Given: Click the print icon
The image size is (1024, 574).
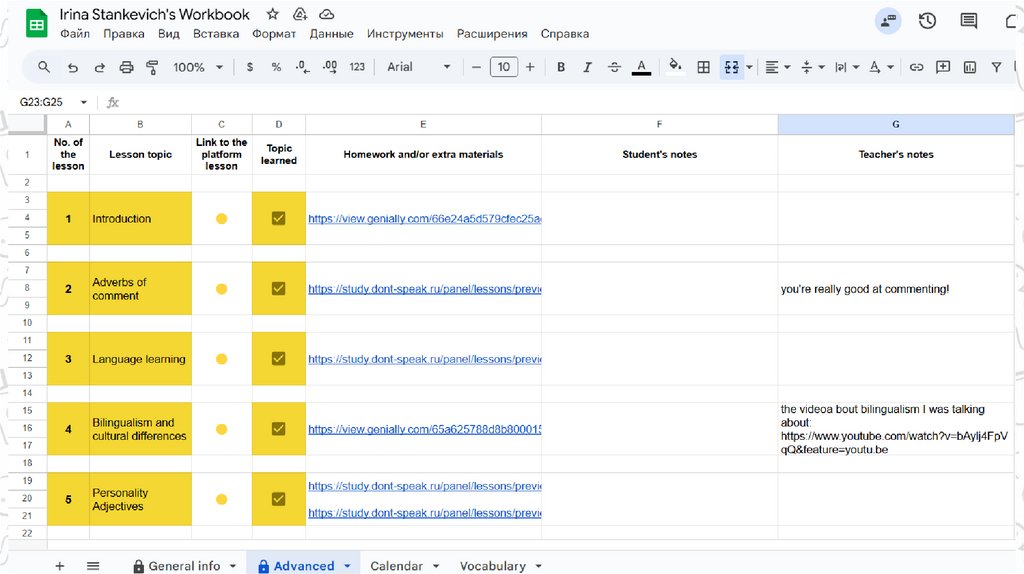Looking at the screenshot, I should click(126, 67).
